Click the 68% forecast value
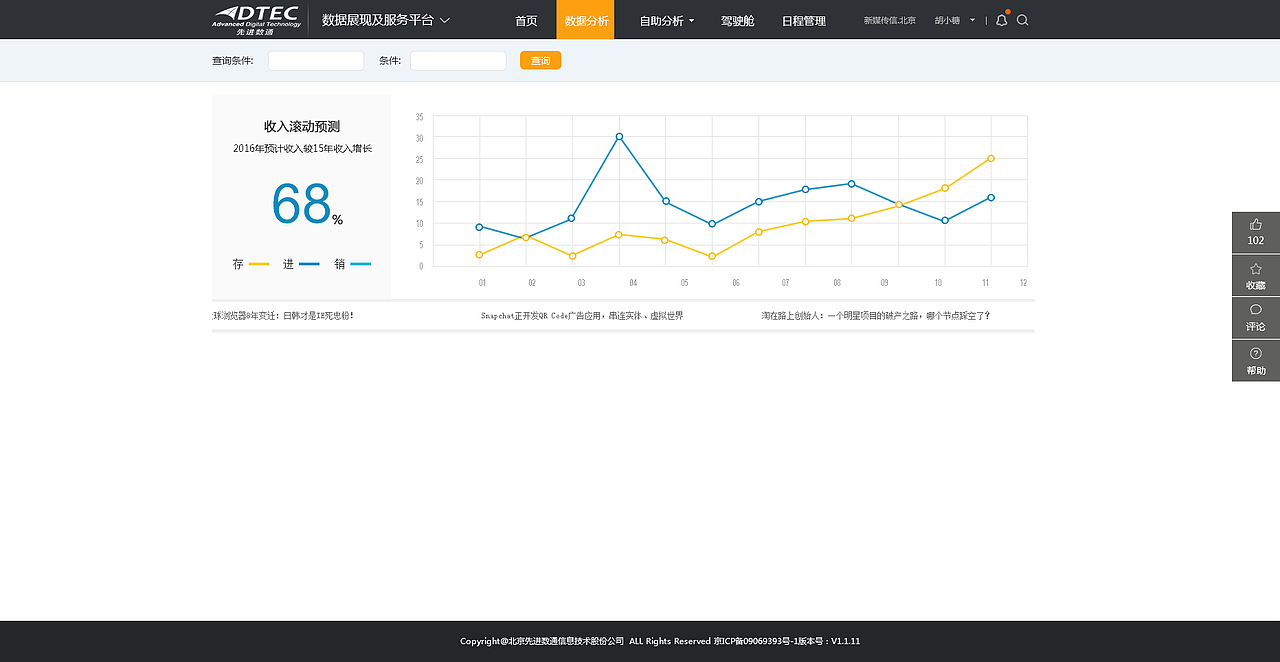The image size is (1280, 662). 307,204
